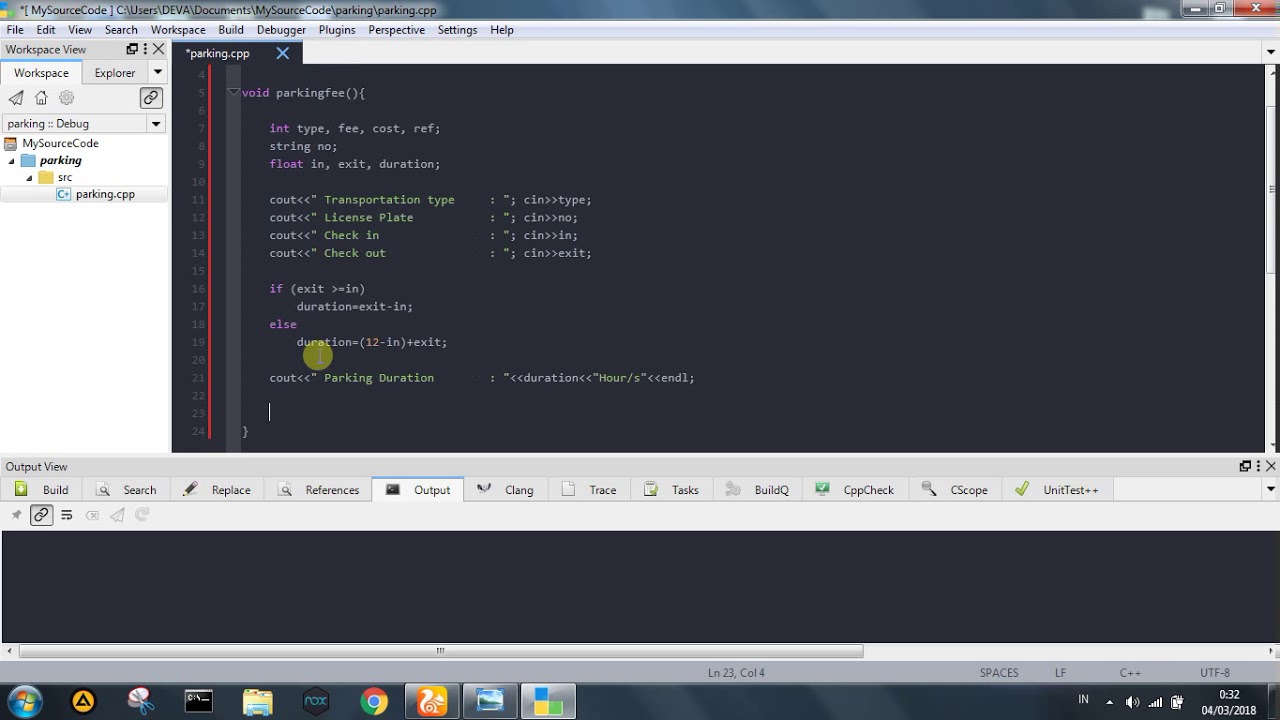Open the Perspective menu
Viewport: 1280px width, 720px height.
(396, 30)
